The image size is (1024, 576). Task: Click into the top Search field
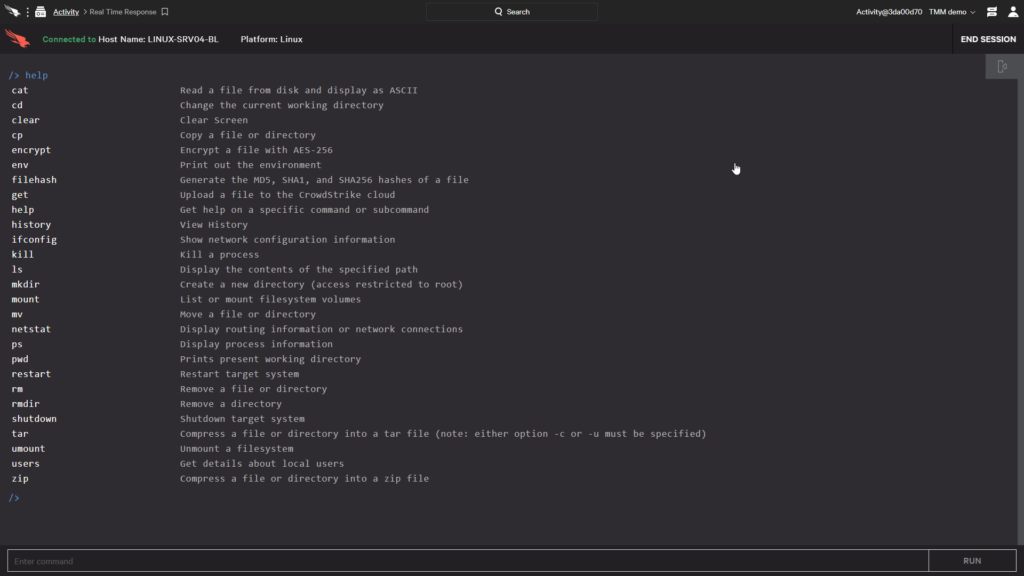[x=511, y=12]
